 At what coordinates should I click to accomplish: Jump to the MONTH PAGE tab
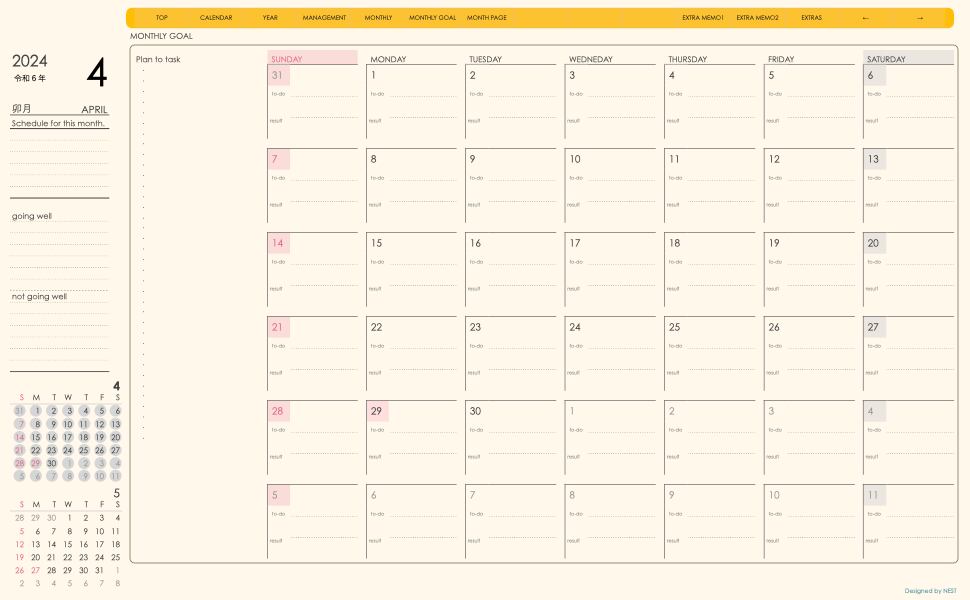tap(486, 18)
